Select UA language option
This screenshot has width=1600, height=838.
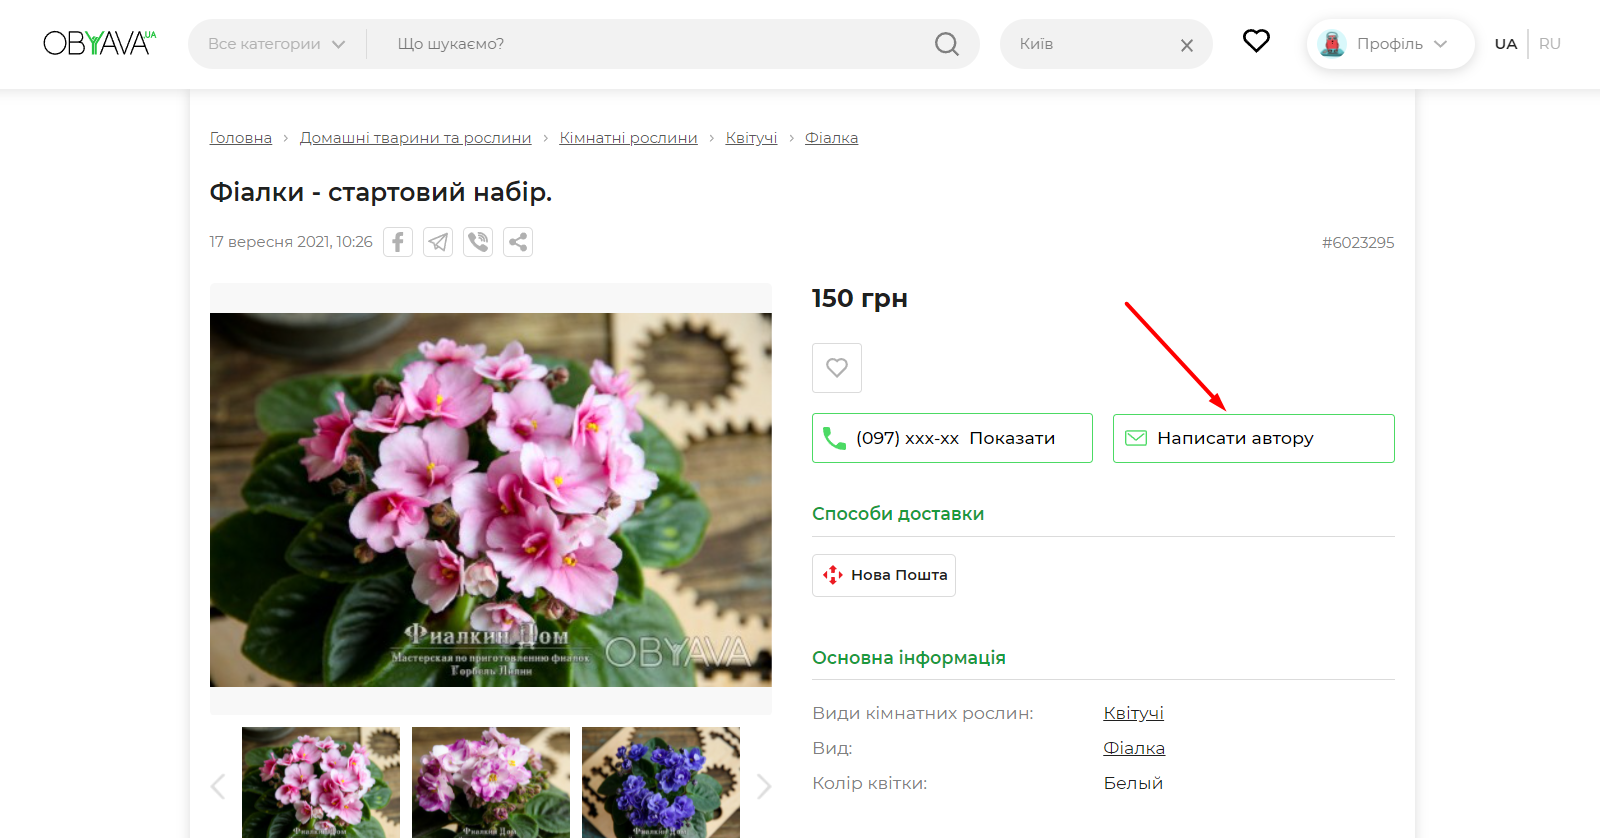[x=1505, y=44]
